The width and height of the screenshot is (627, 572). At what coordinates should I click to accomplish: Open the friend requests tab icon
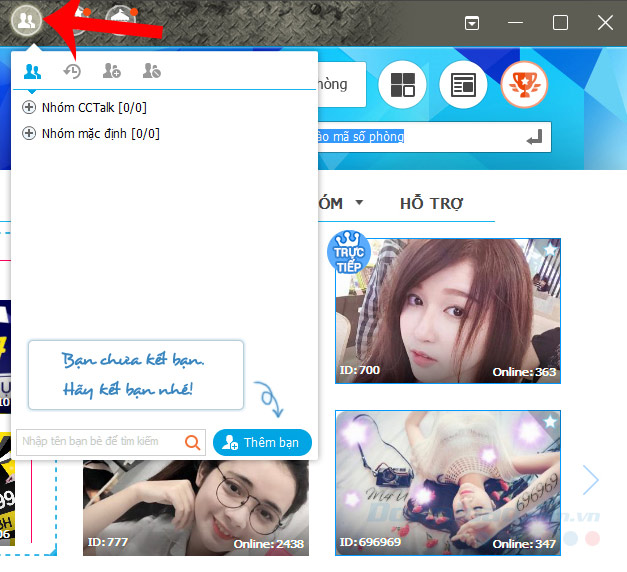(x=111, y=71)
